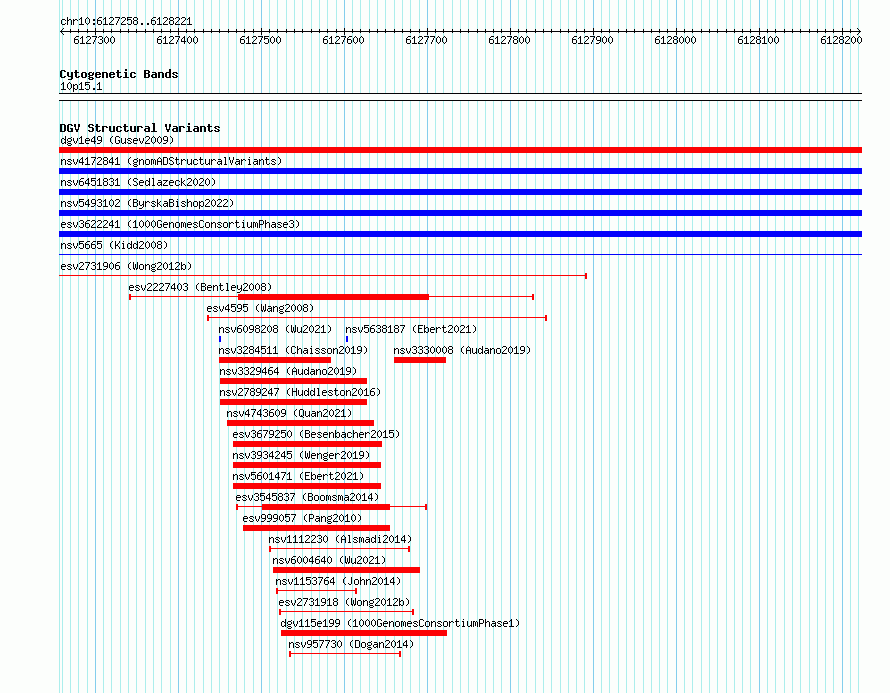The height and width of the screenshot is (693, 890).
Task: Click the blue esv3622241 variant bar
Action: pyautogui.click(x=460, y=234)
